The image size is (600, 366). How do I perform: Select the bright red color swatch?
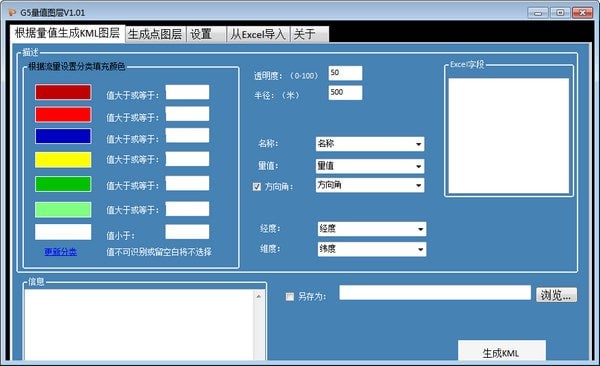tap(63, 114)
